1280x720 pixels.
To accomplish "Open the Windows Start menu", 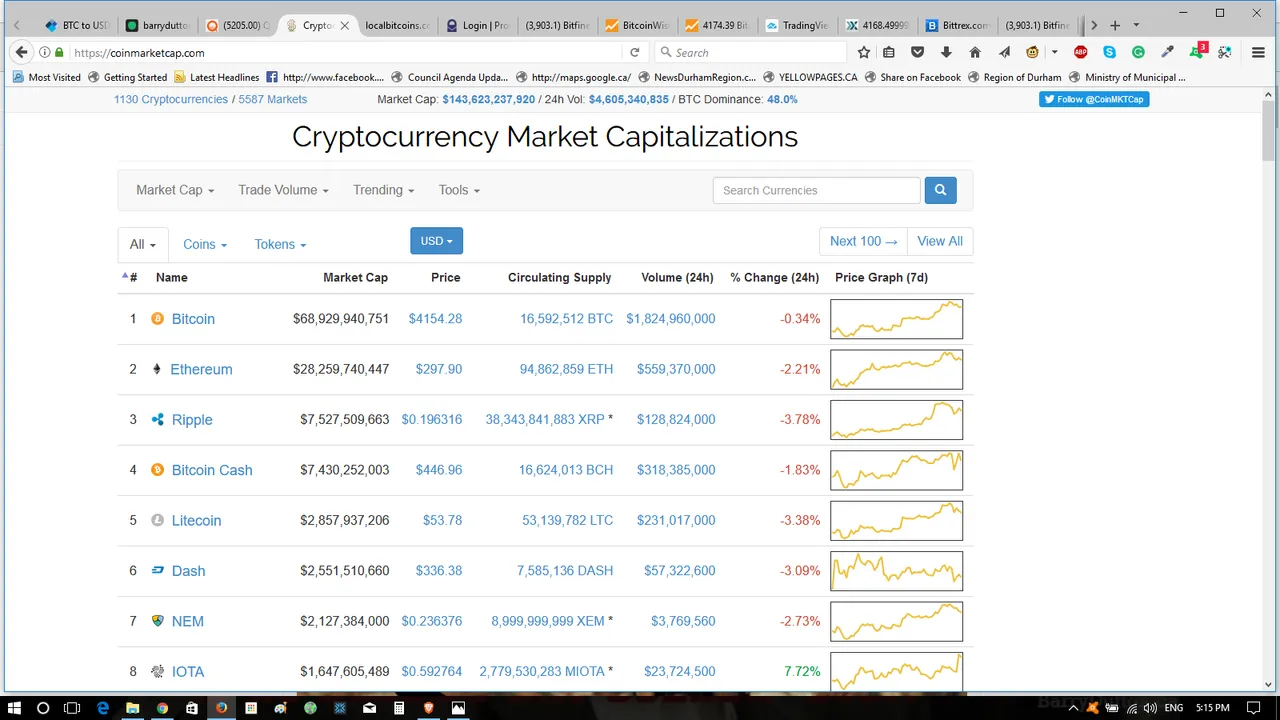I will tap(14, 708).
